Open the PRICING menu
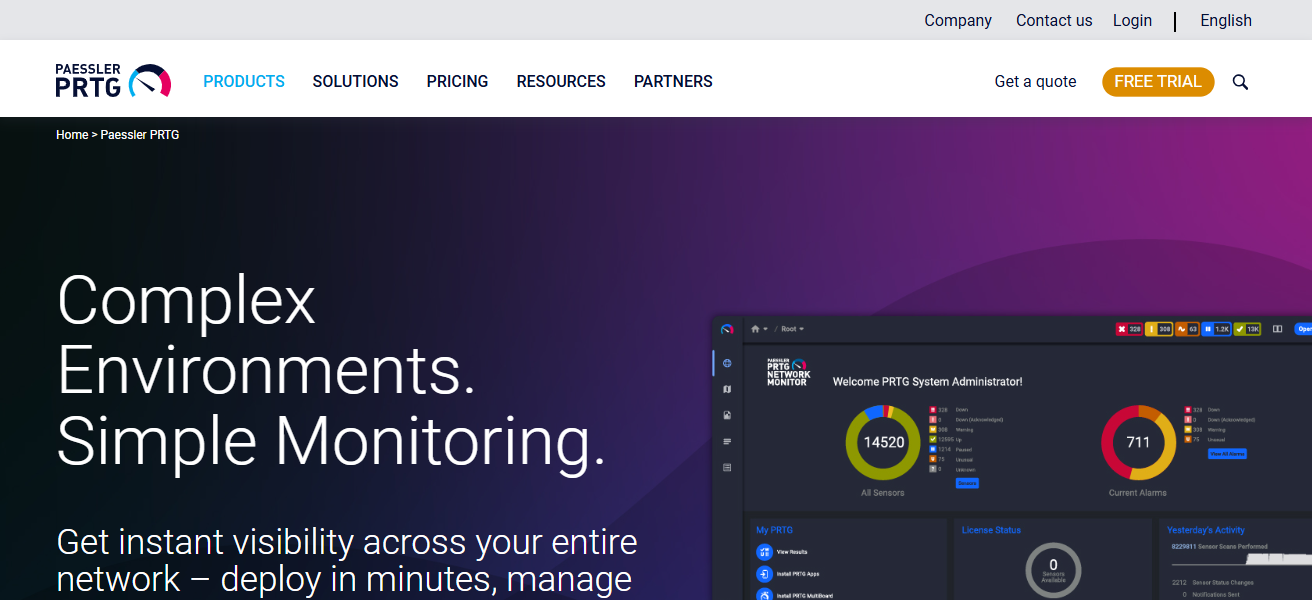This screenshot has height=600, width=1312. coord(457,82)
